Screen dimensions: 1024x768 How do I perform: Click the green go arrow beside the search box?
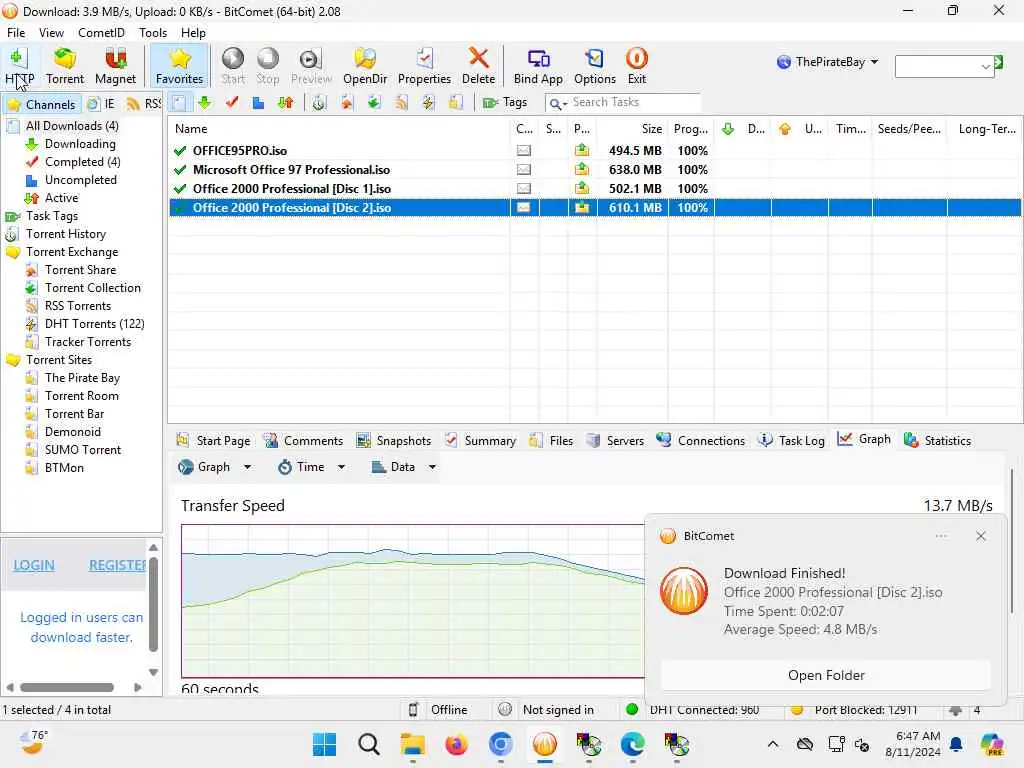click(x=999, y=63)
